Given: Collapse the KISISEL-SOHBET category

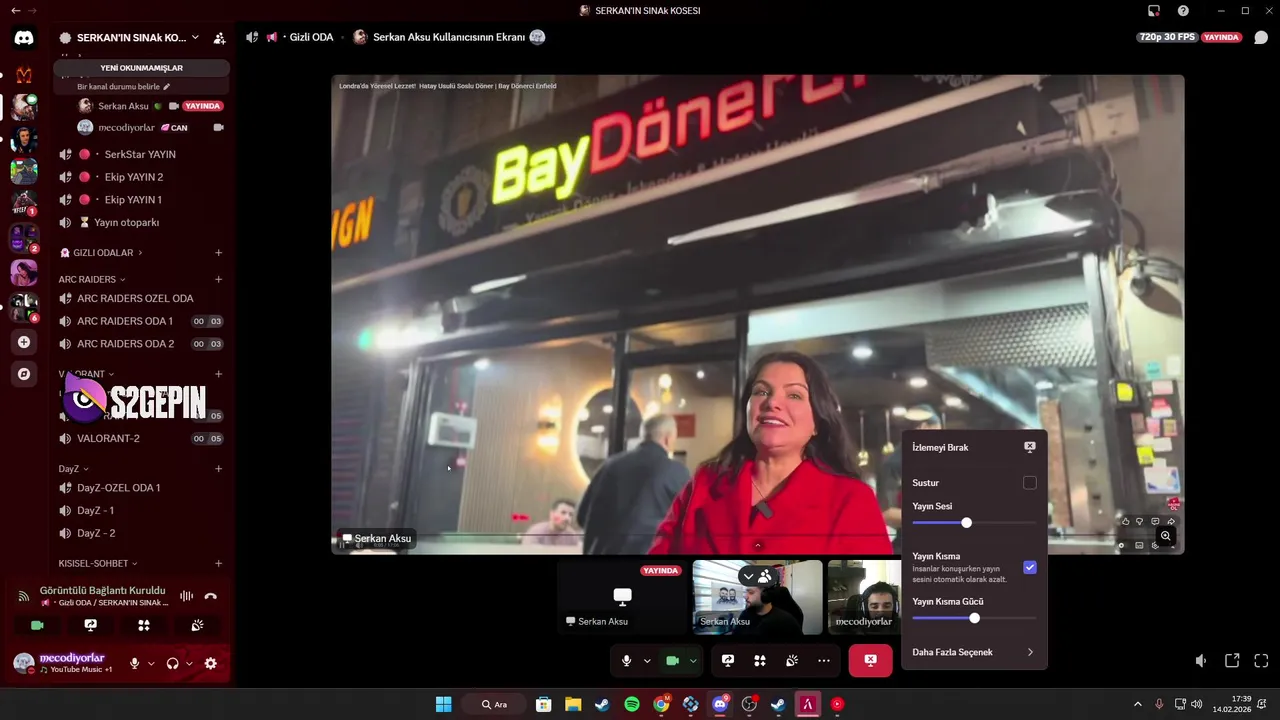Looking at the screenshot, I should [98, 563].
